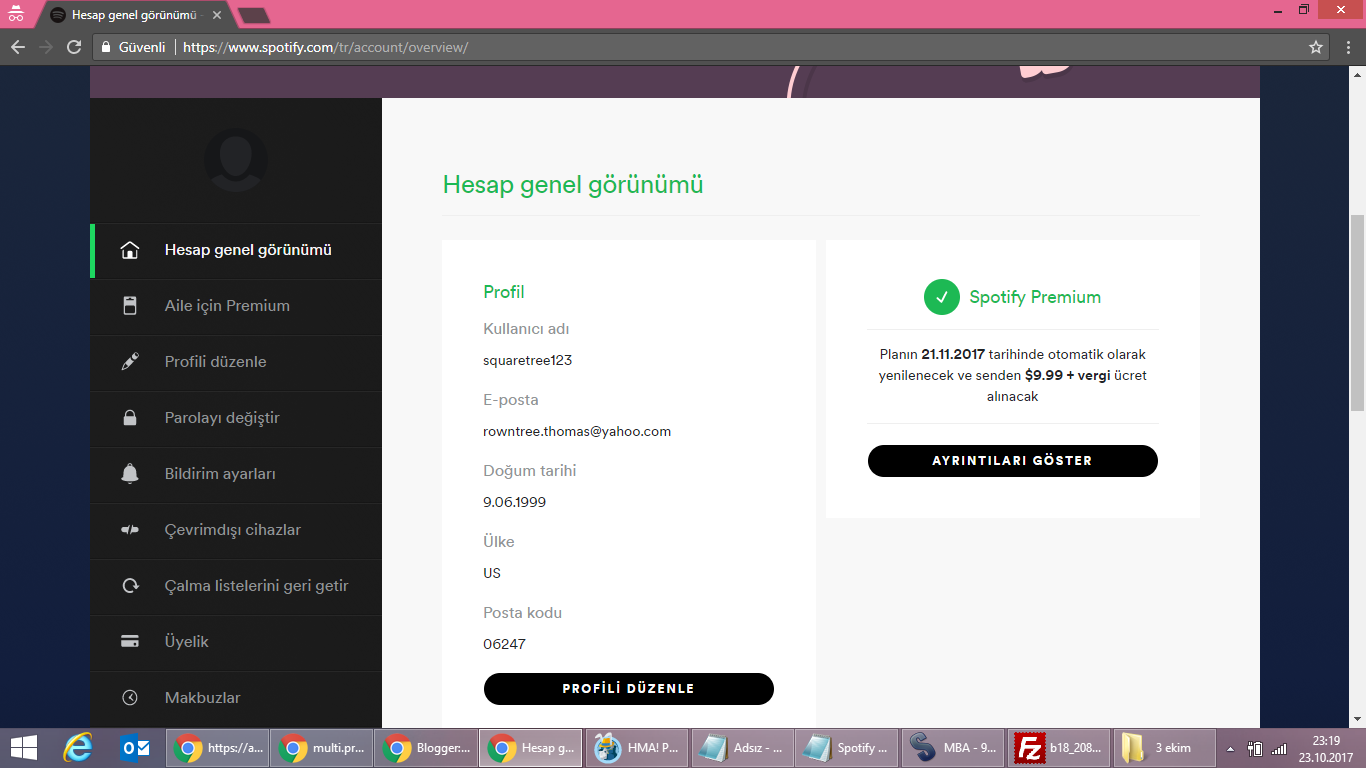Click the birth date 9.06.1999
Viewport: 1366px width, 768px height.
tap(514, 502)
